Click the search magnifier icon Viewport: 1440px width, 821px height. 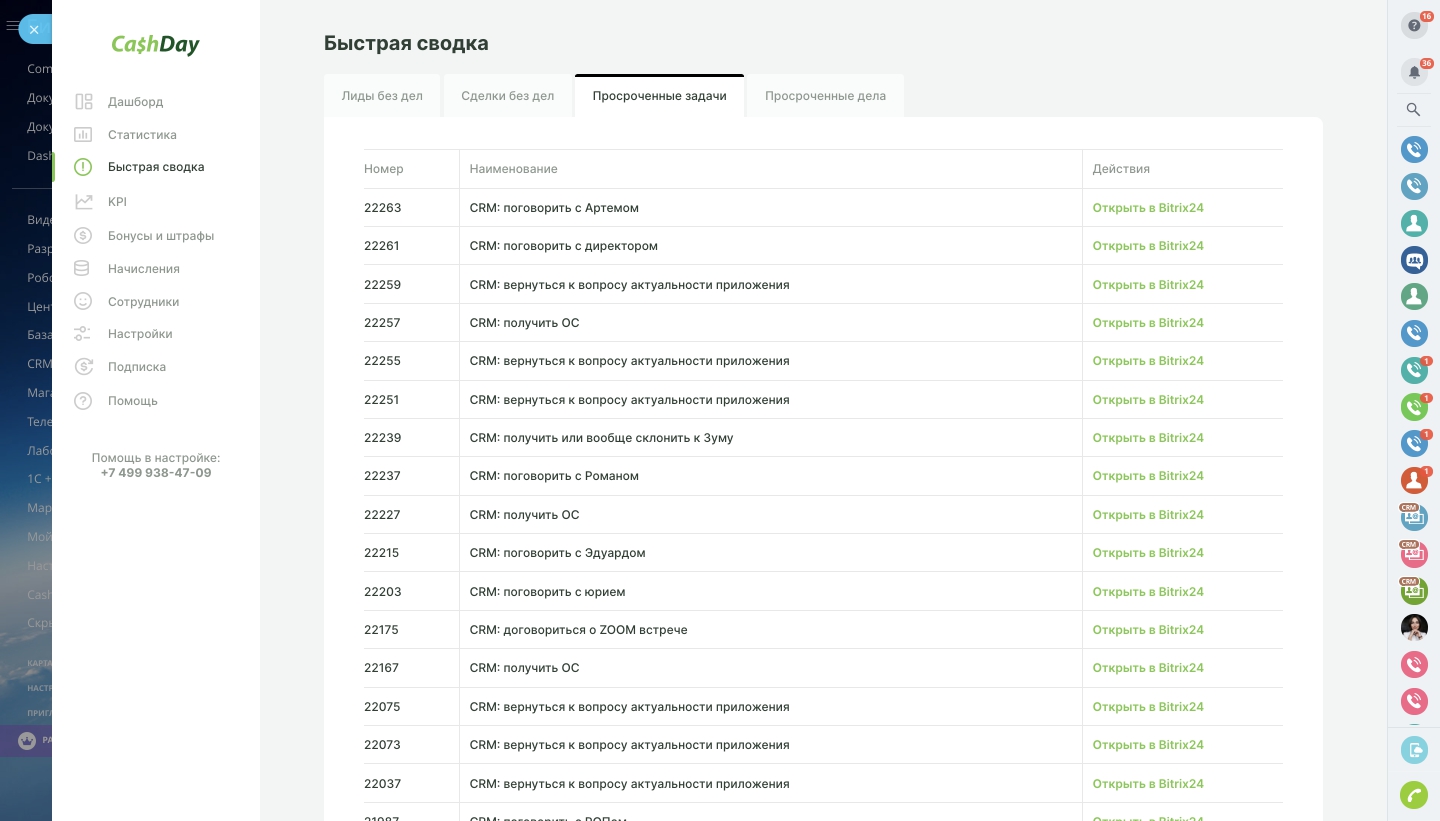tap(1414, 110)
